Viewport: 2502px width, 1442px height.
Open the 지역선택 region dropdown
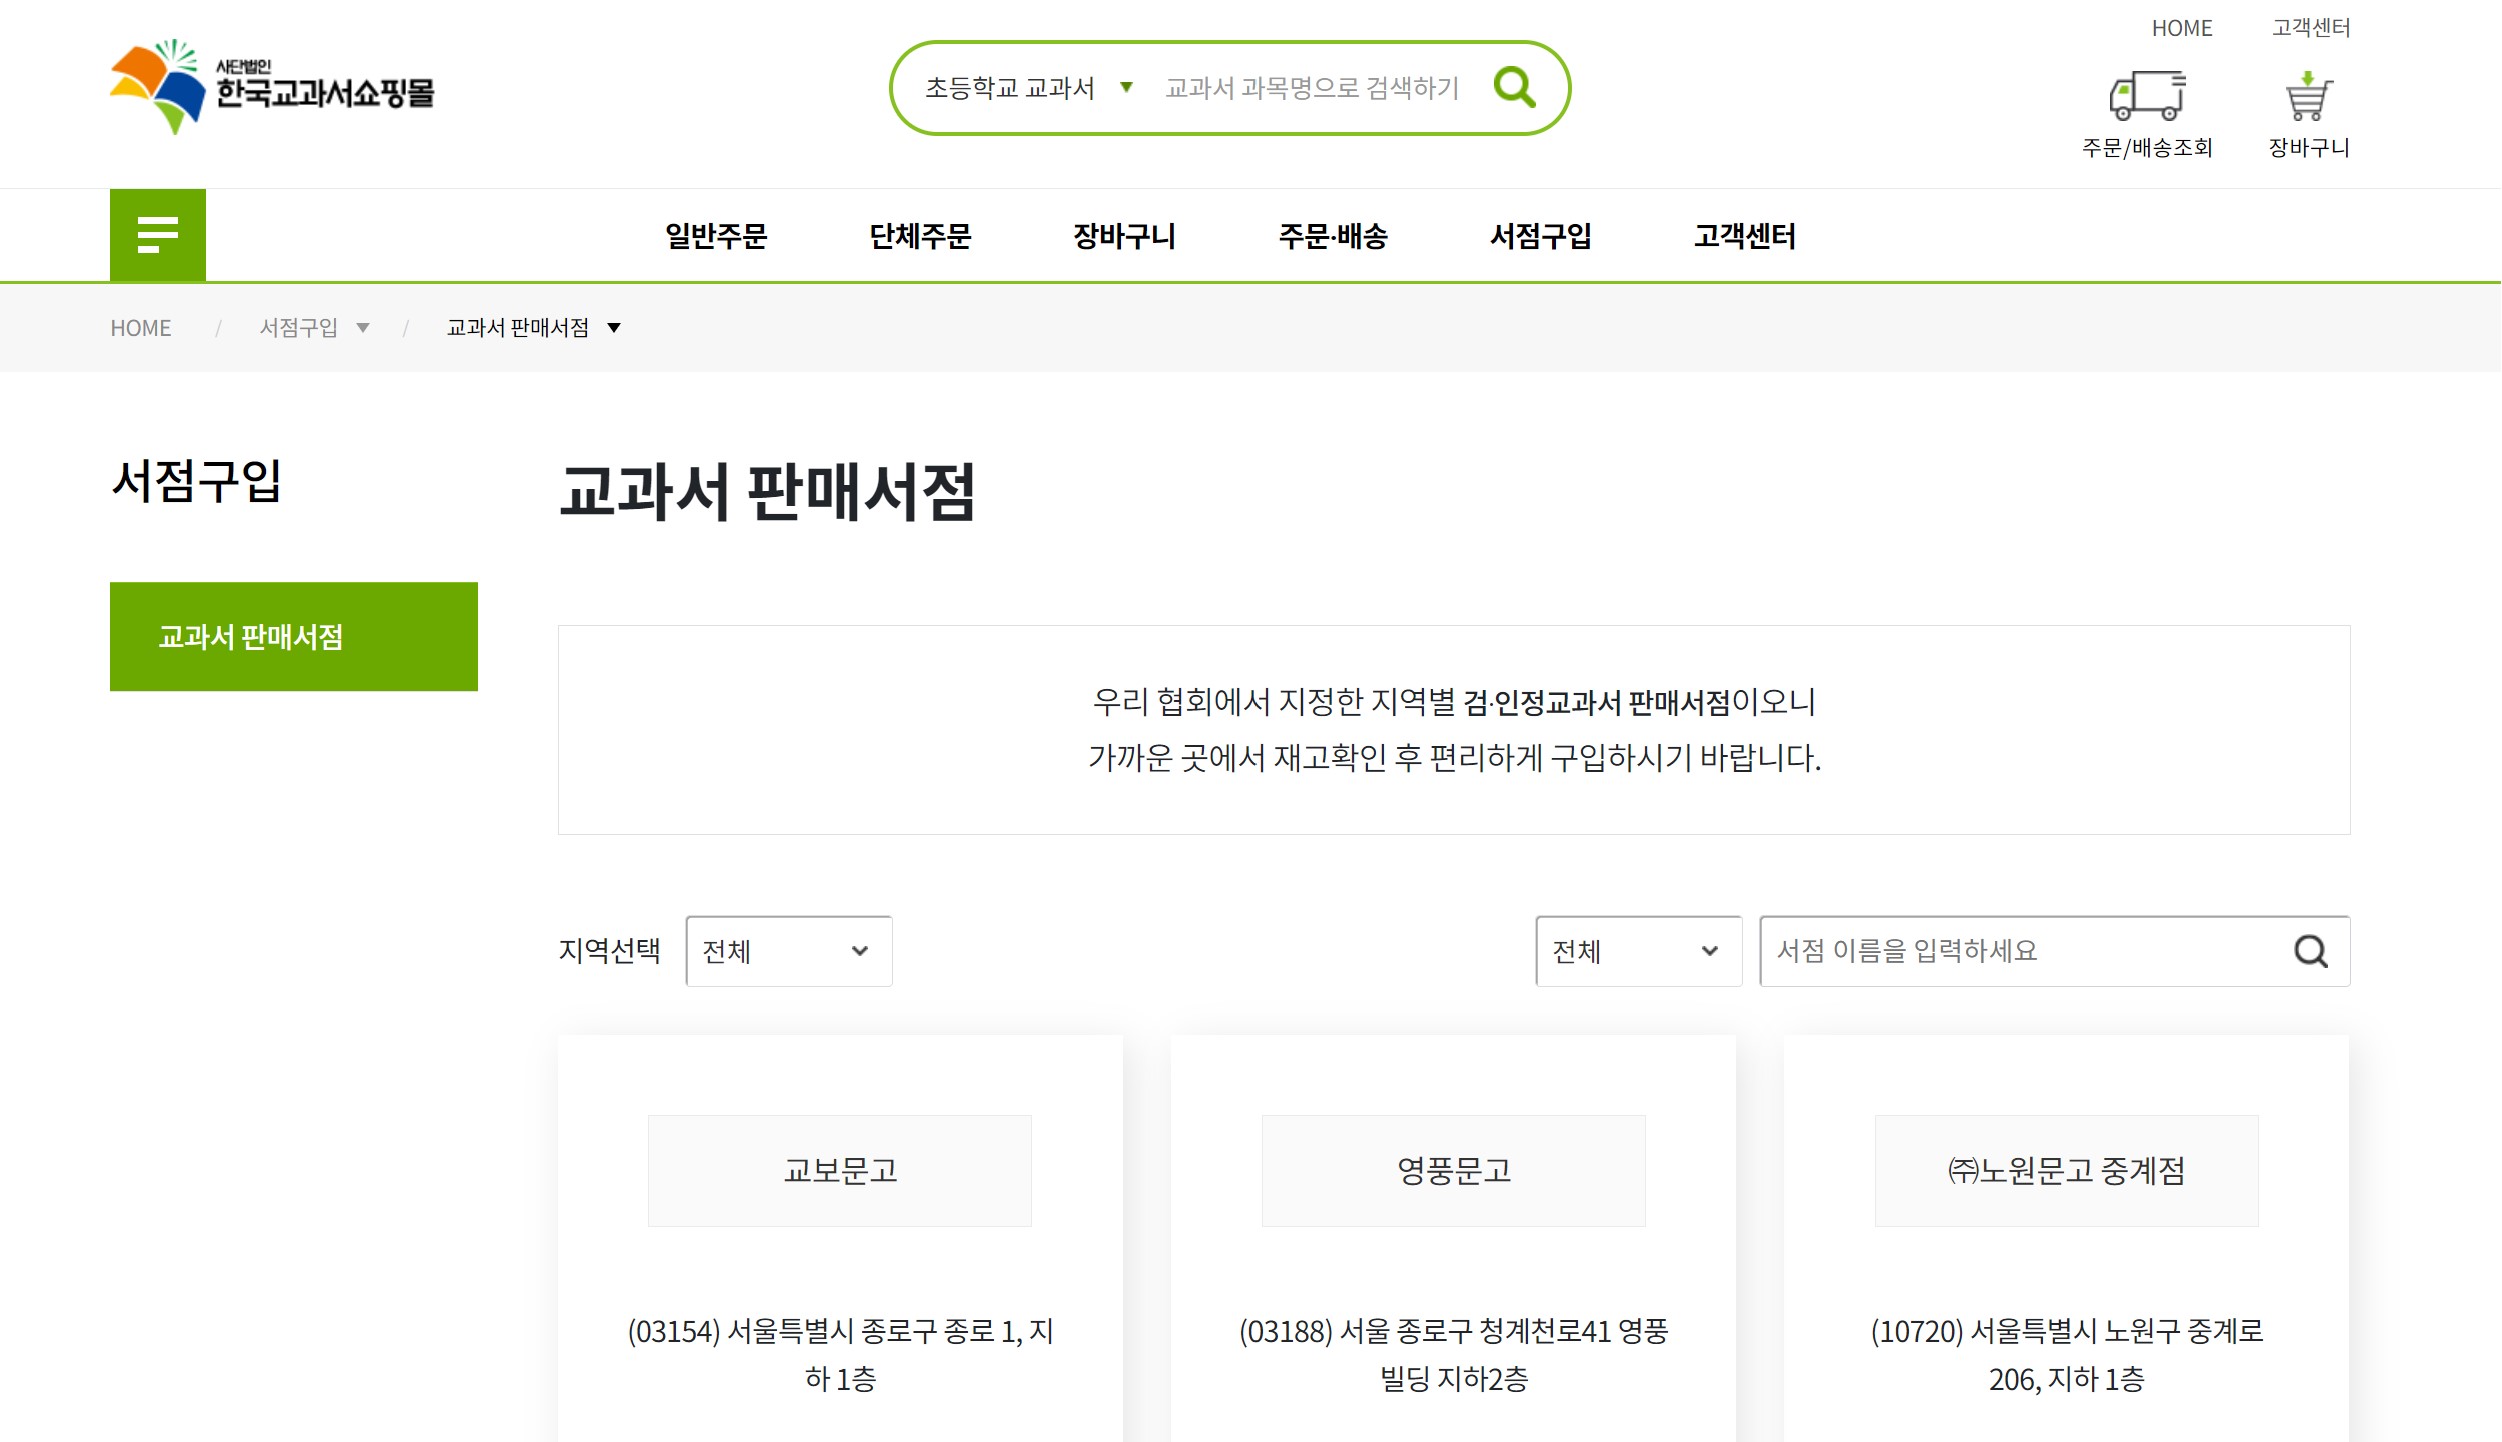tap(788, 951)
